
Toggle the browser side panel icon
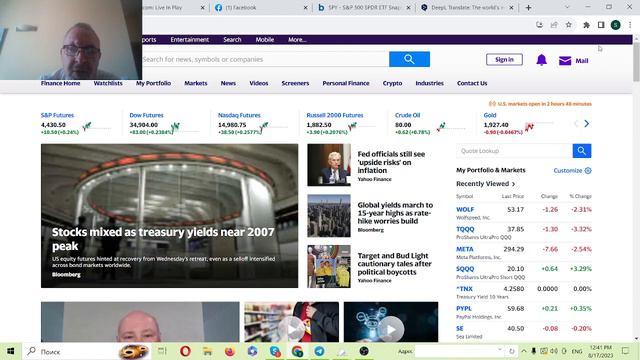pyautogui.click(x=601, y=25)
